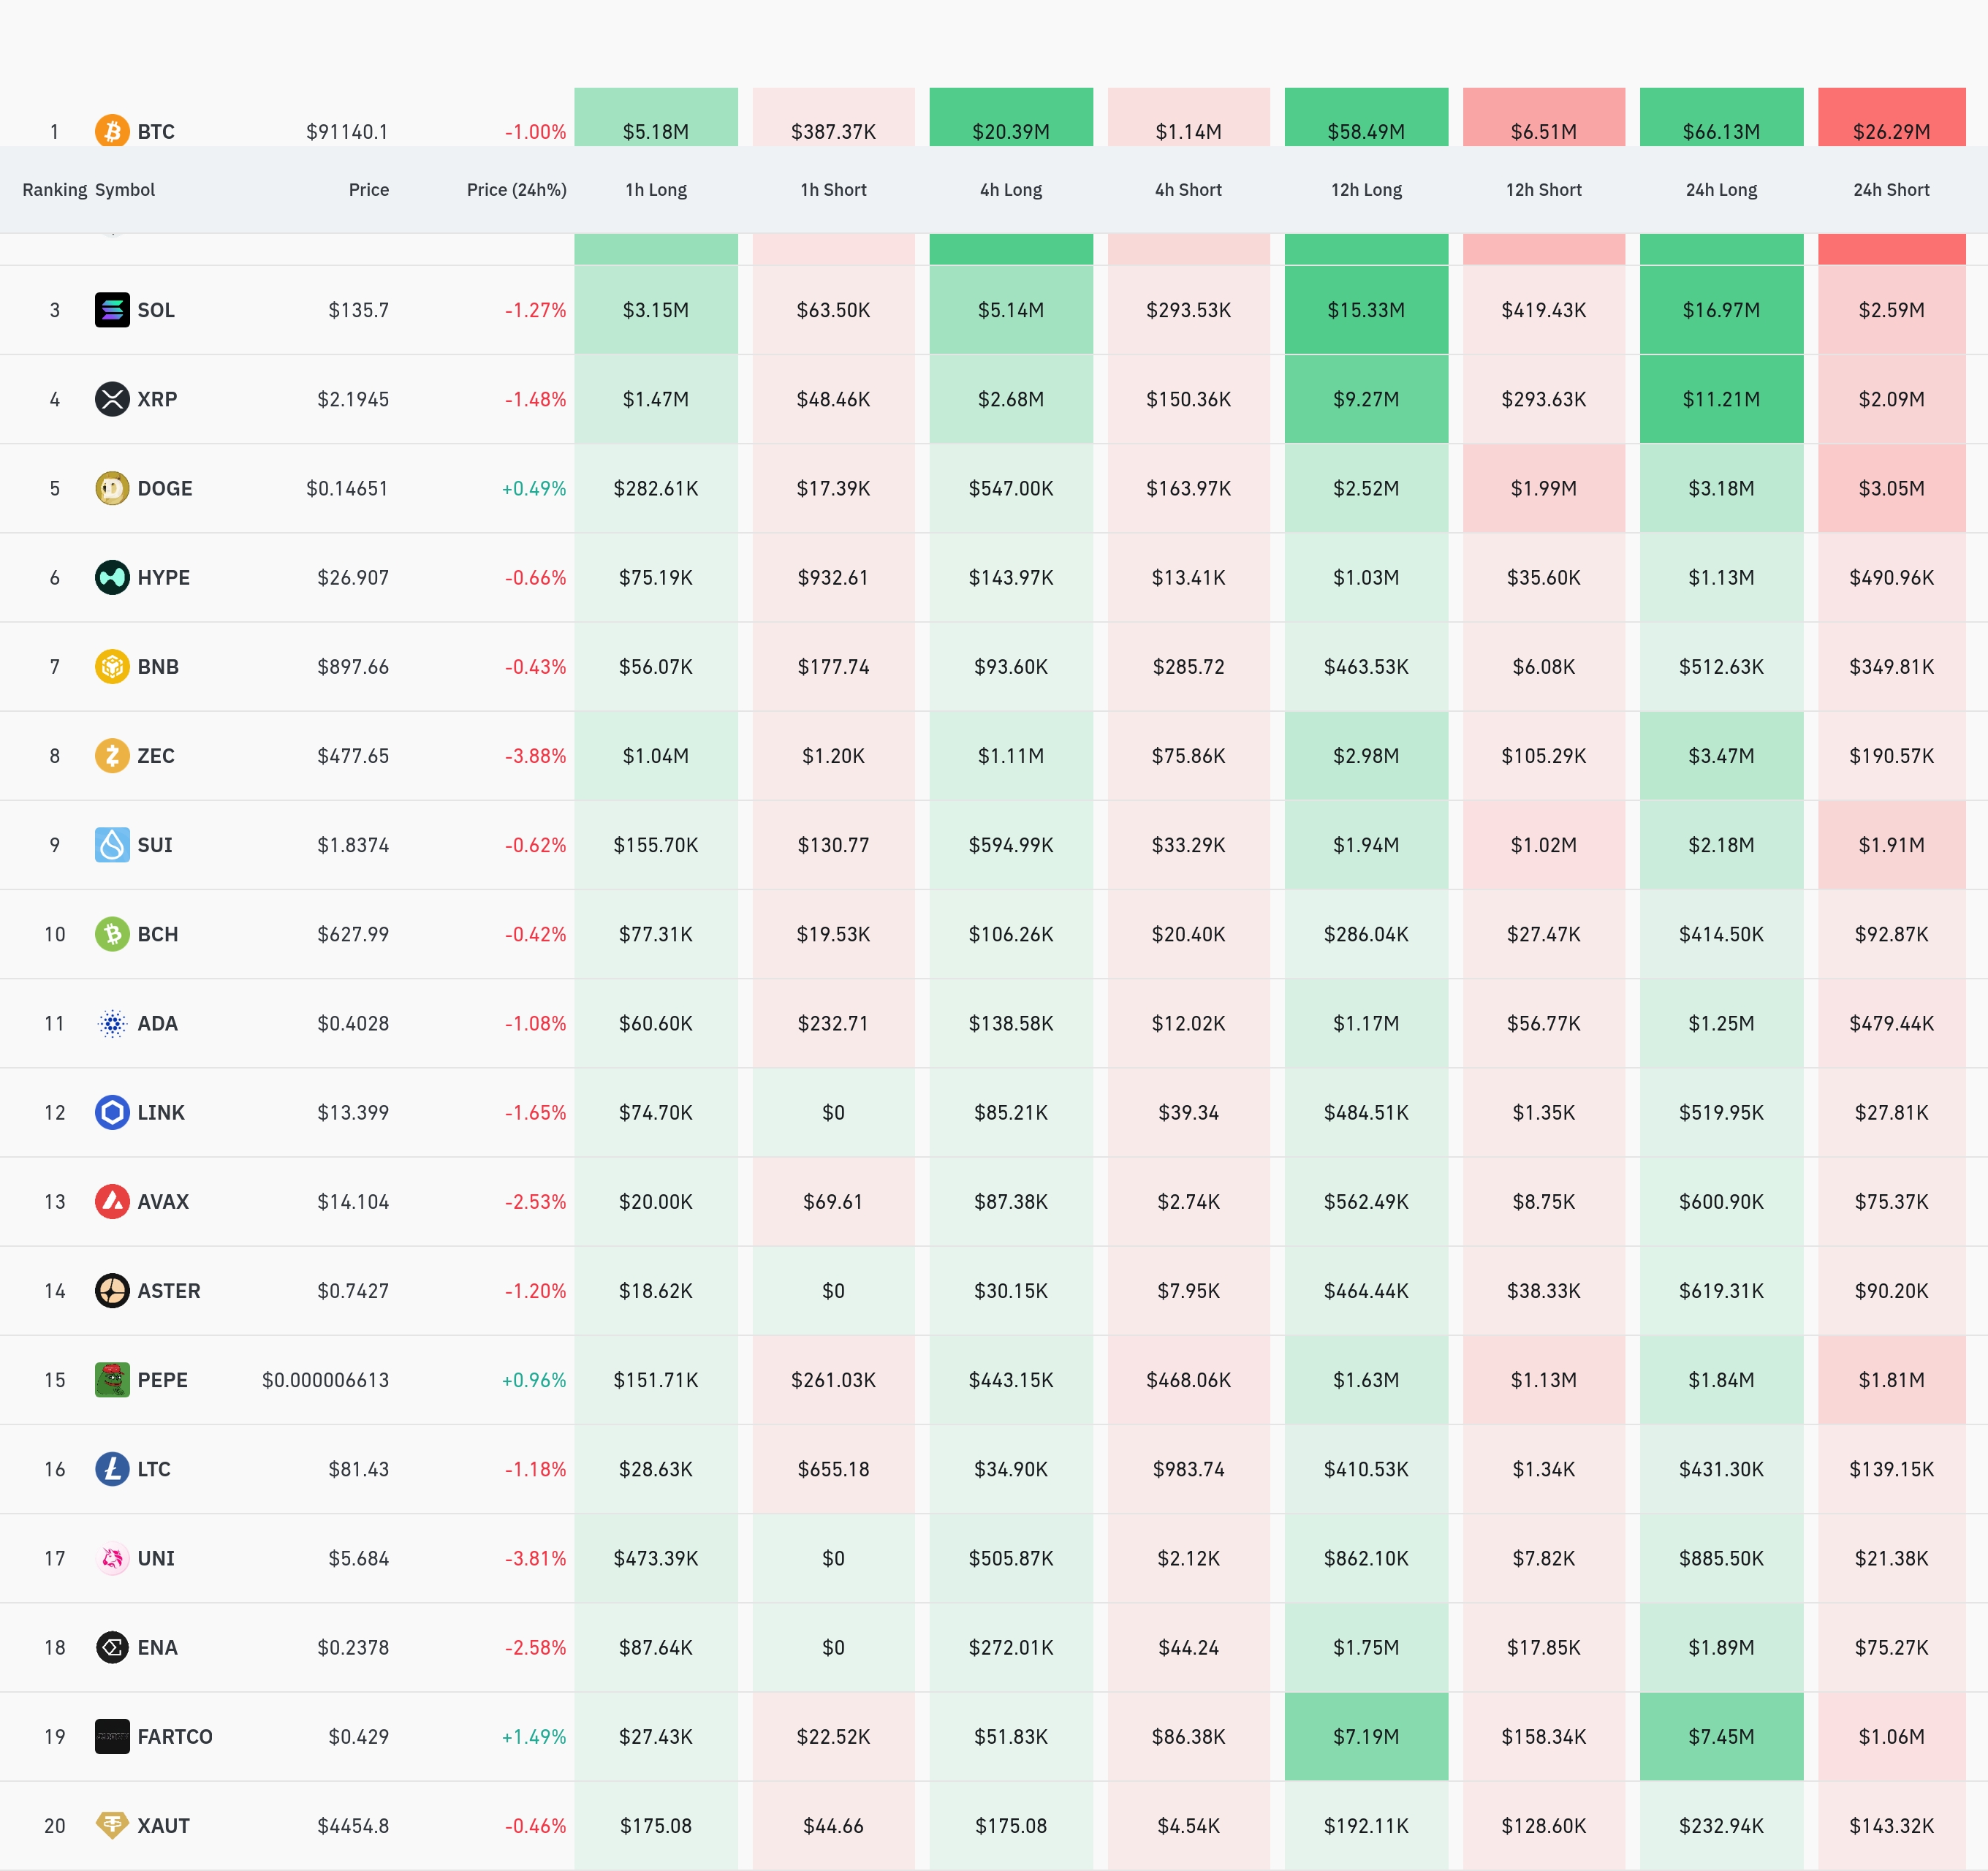Sort by the 1h Long column header
The height and width of the screenshot is (1871, 1988).
click(x=656, y=190)
